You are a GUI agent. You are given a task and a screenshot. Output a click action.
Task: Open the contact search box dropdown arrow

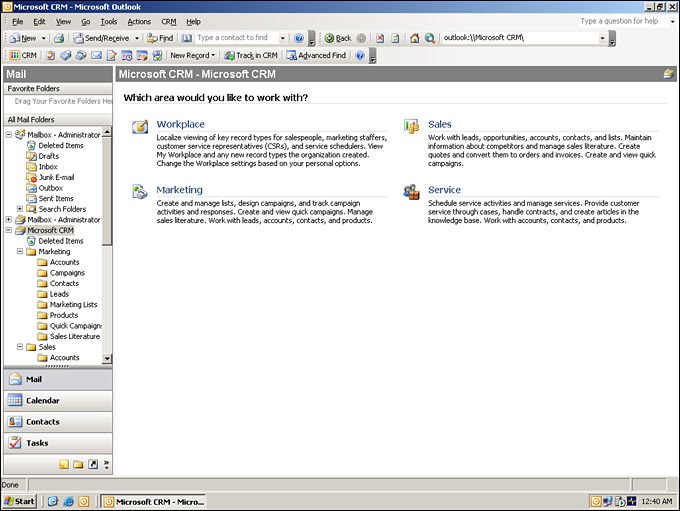click(282, 38)
